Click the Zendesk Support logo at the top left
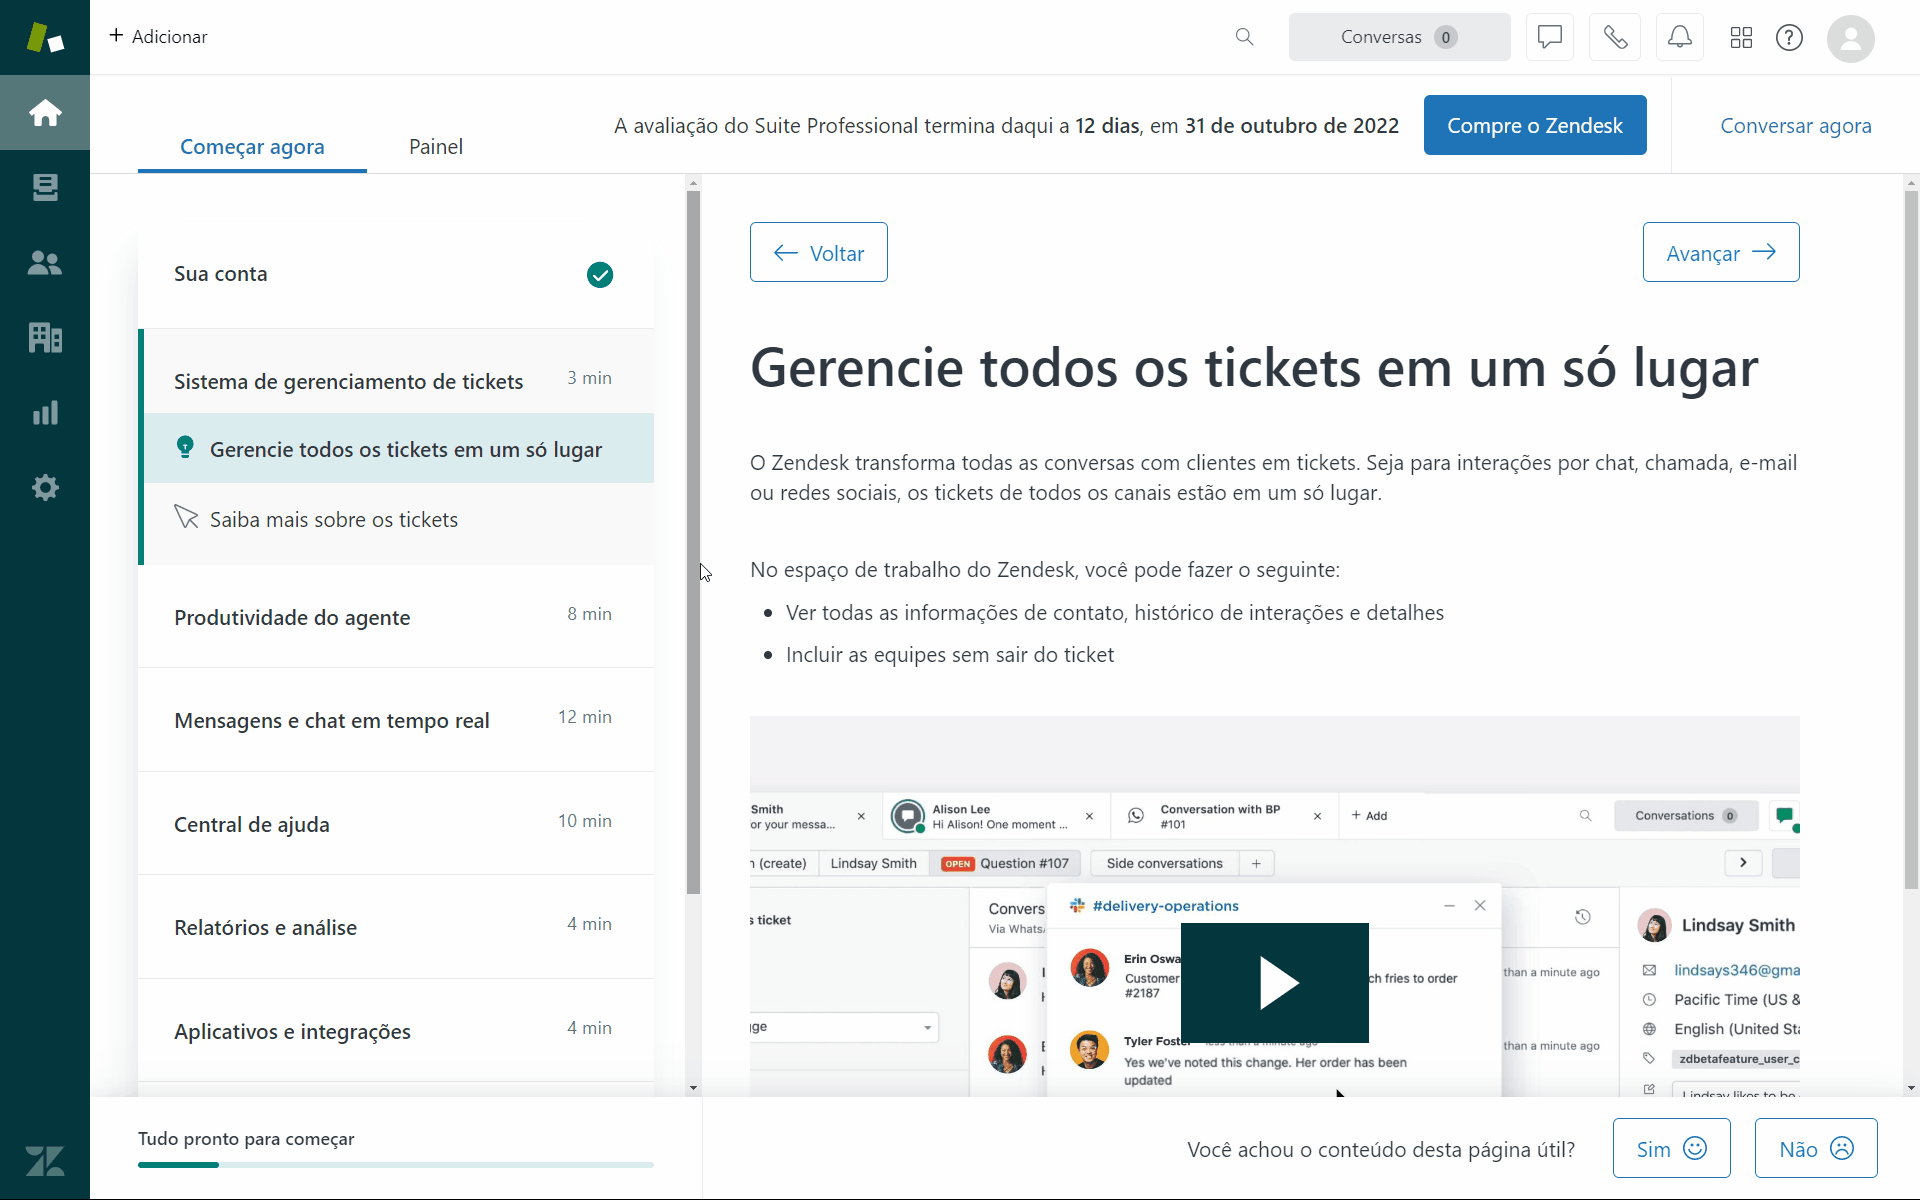Screen dimensions: 1920x1200 tap(45, 37)
